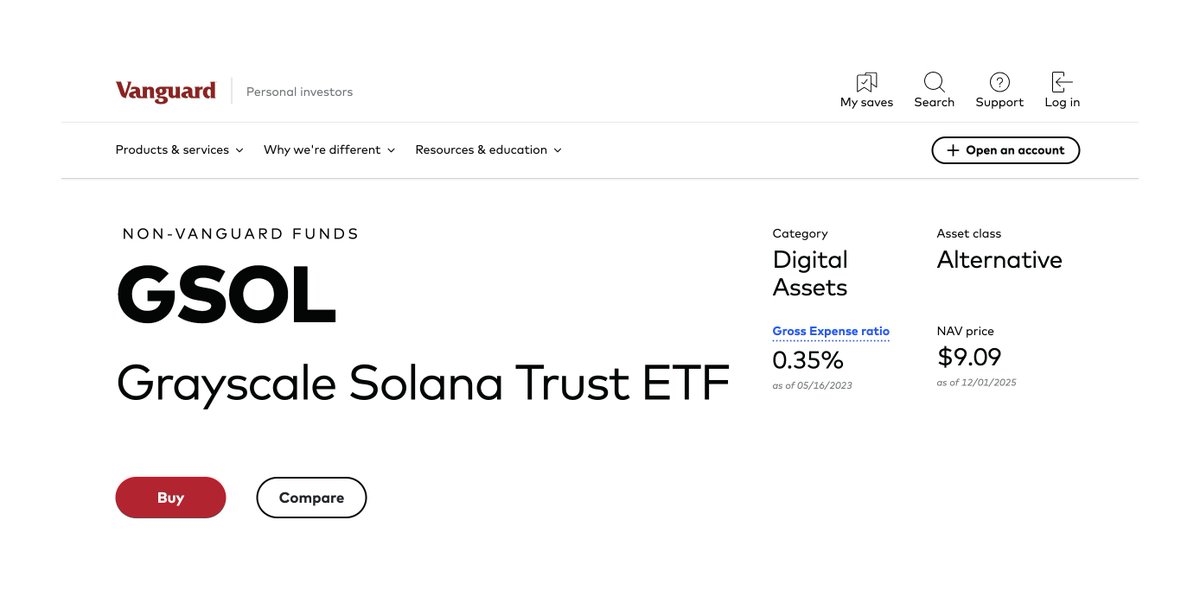Open Support question mark icon
Image resolution: width=1200 pixels, height=590 pixels.
(x=999, y=82)
